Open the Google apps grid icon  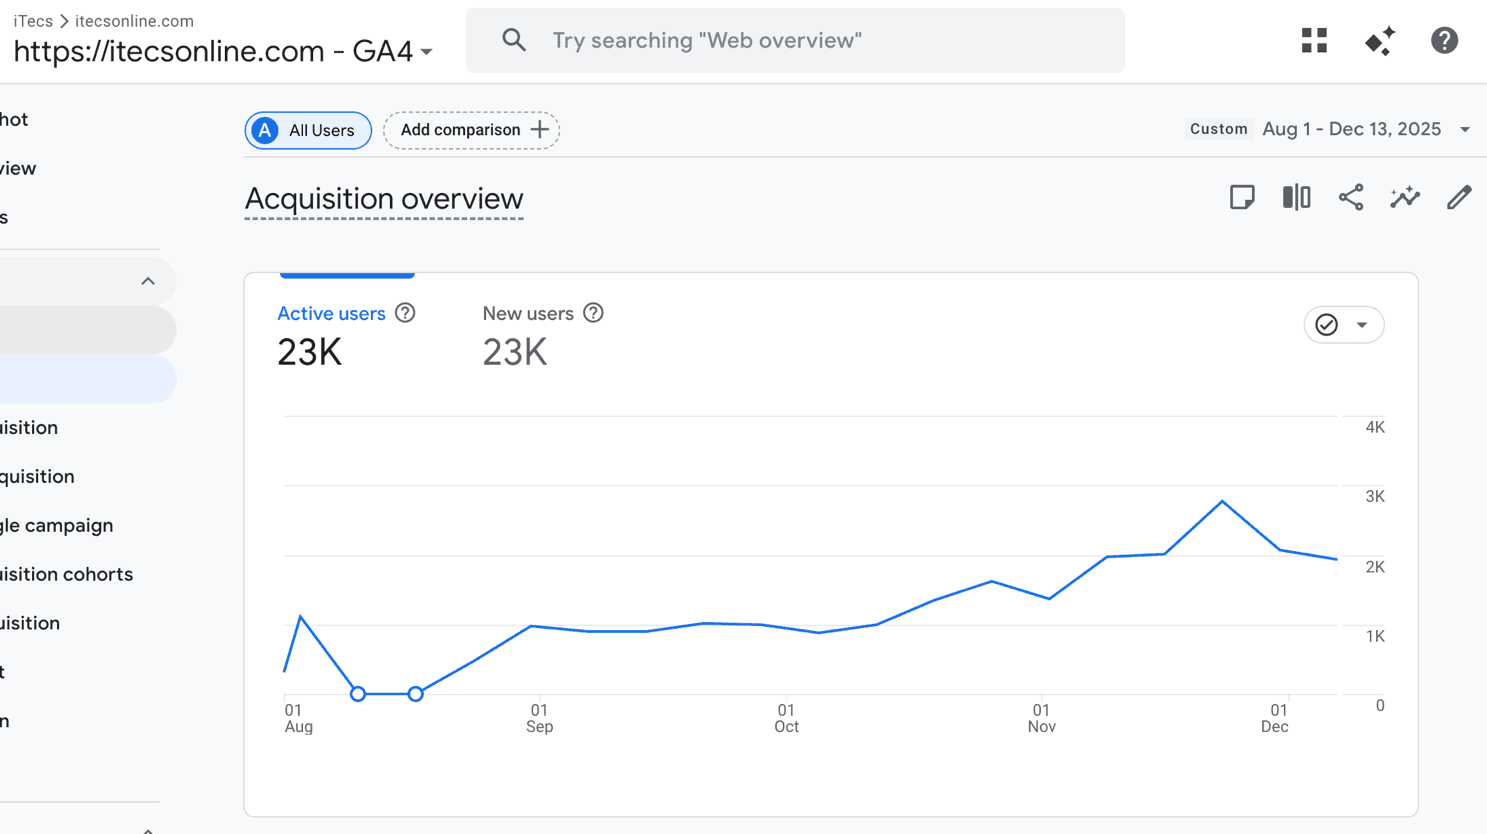[x=1313, y=40]
